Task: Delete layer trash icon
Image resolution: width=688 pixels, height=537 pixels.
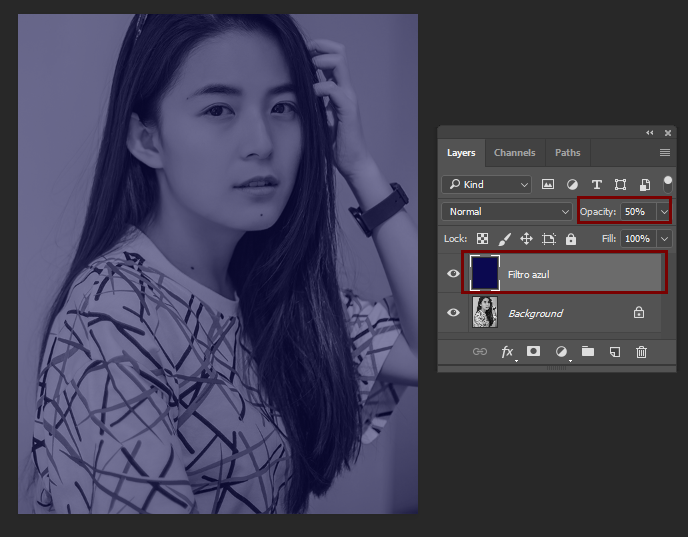Action: pyautogui.click(x=641, y=351)
